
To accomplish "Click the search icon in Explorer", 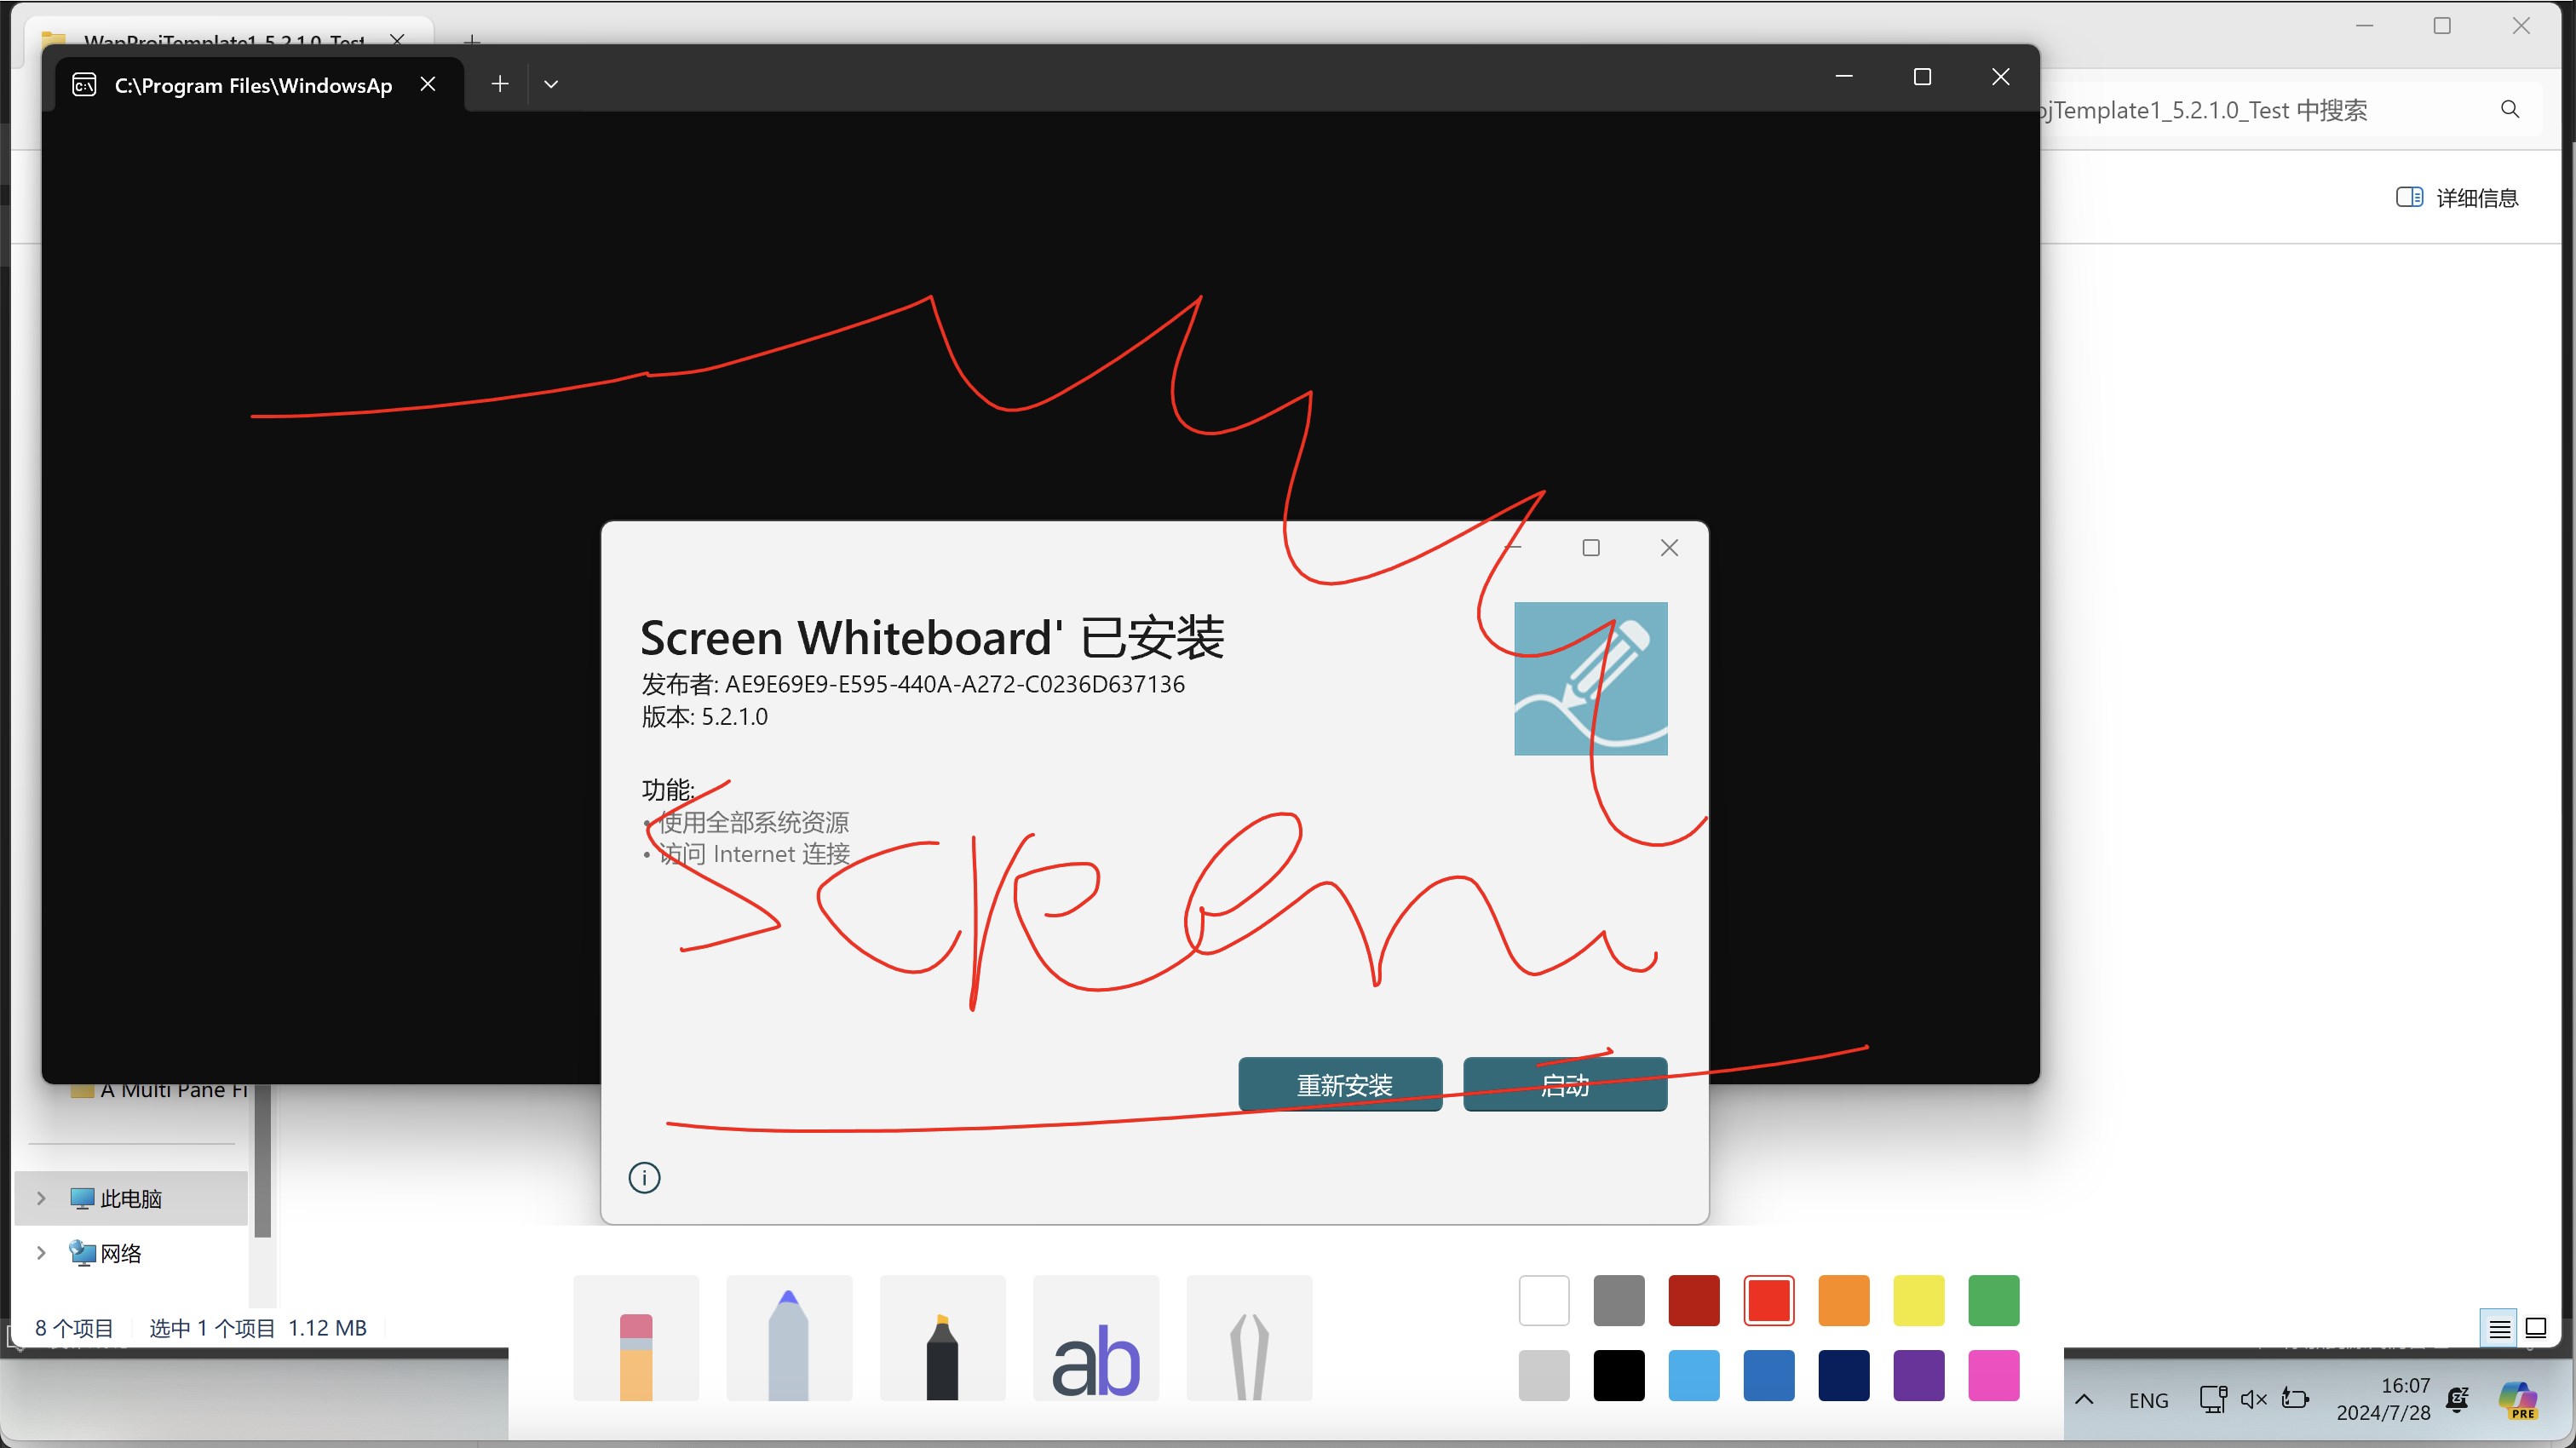I will pos(2509,109).
